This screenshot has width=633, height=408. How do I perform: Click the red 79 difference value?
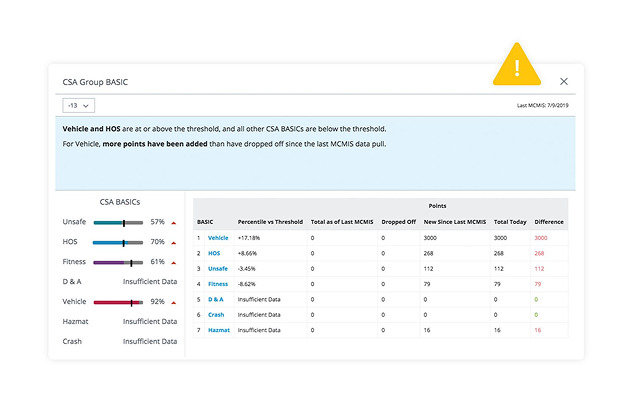pos(537,284)
